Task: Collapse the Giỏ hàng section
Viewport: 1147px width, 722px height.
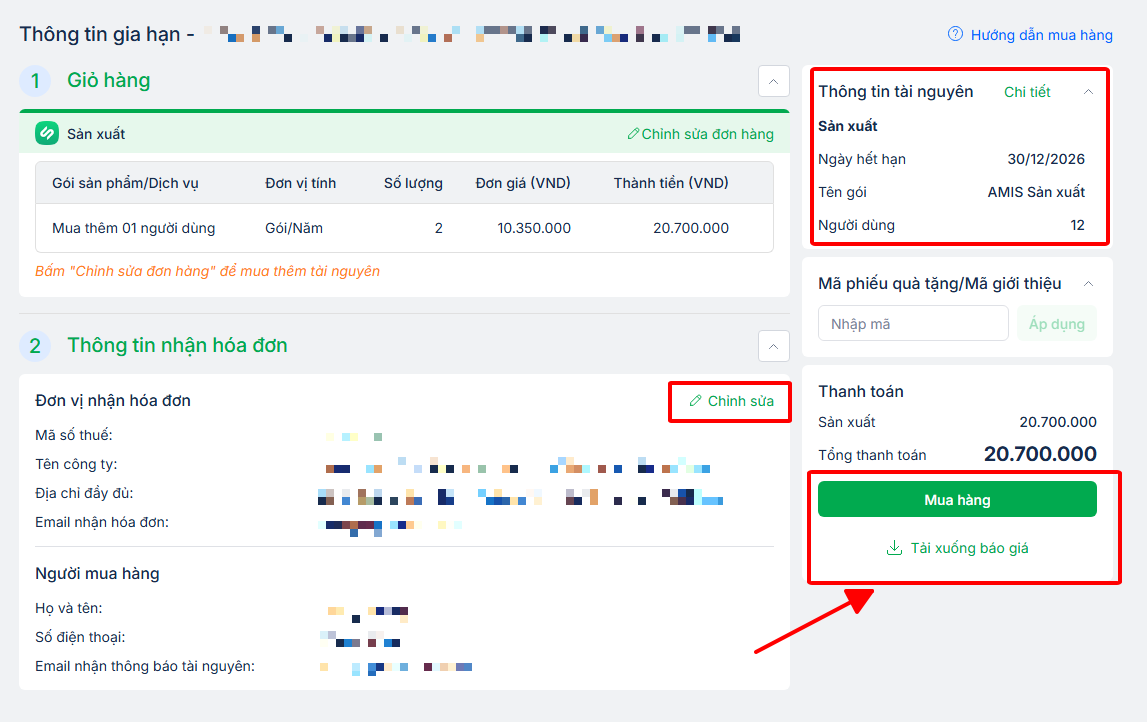Action: click(774, 80)
